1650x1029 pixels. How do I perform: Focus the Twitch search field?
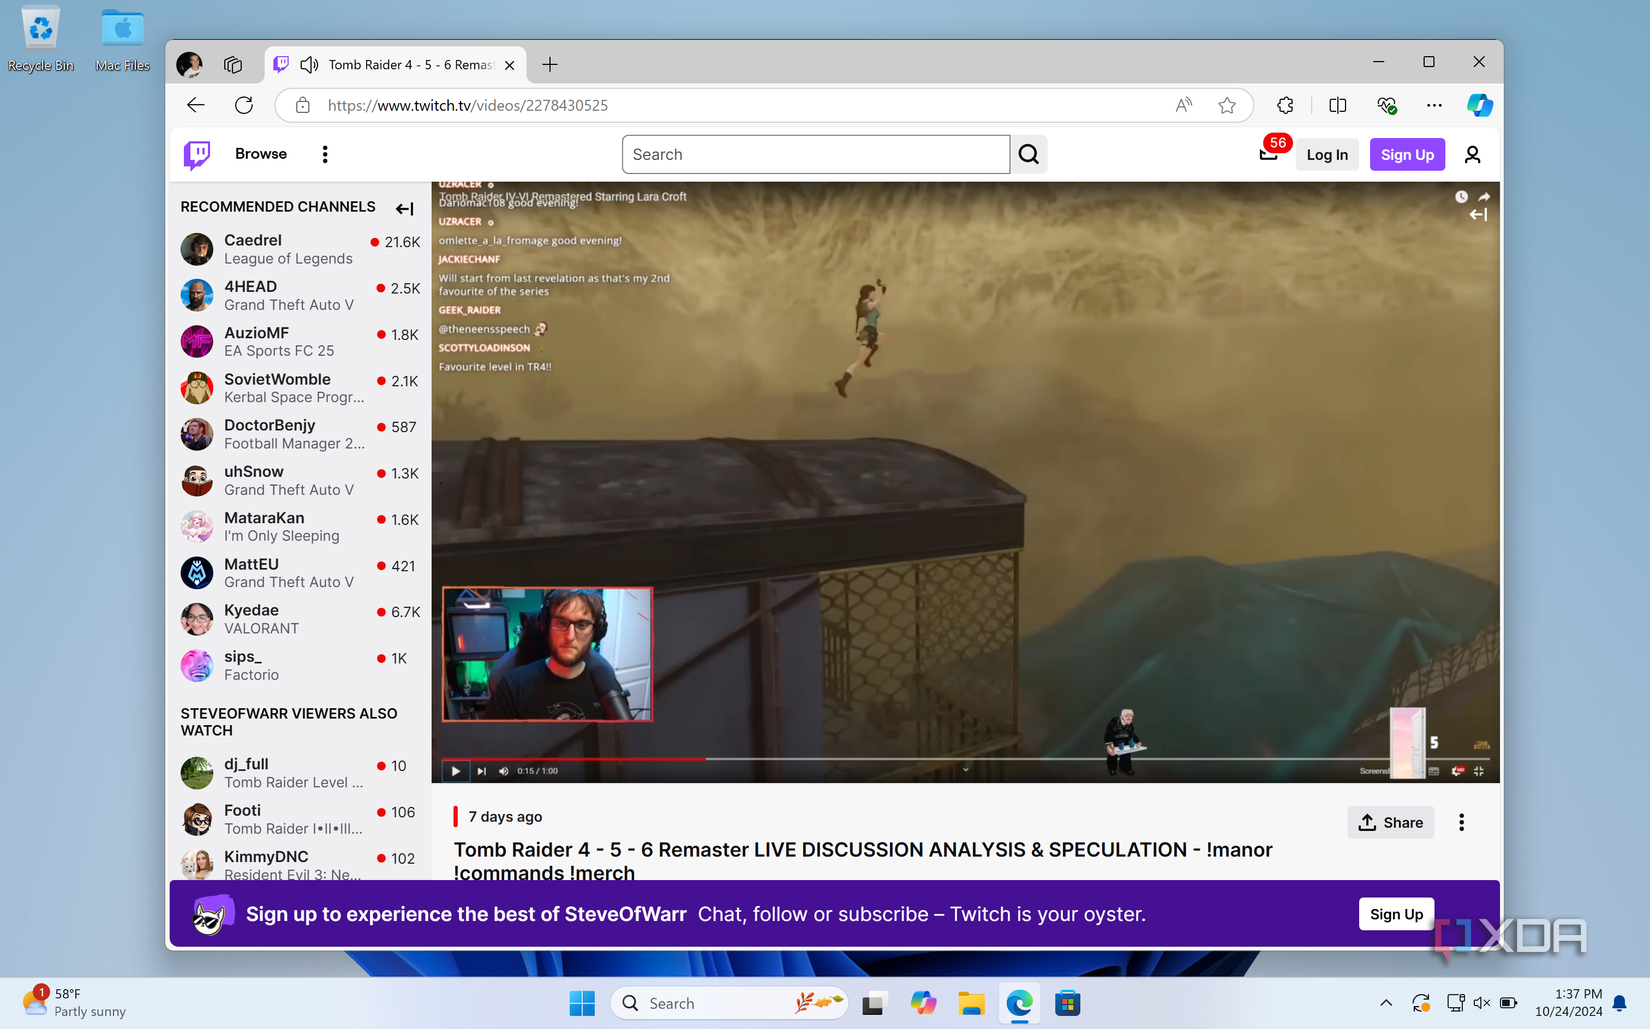(816, 154)
